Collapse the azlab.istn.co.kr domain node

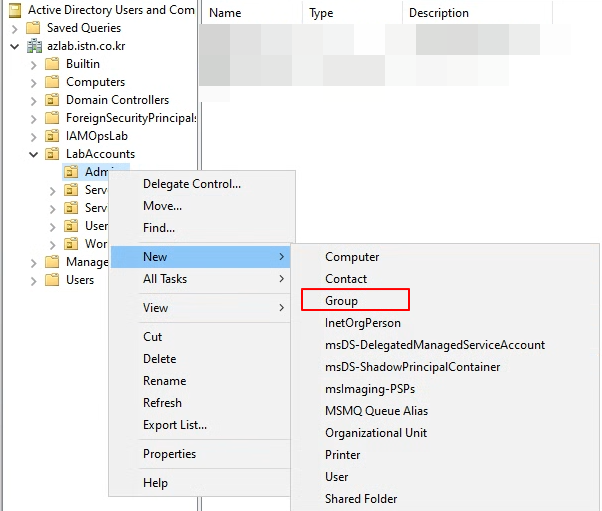coord(15,47)
